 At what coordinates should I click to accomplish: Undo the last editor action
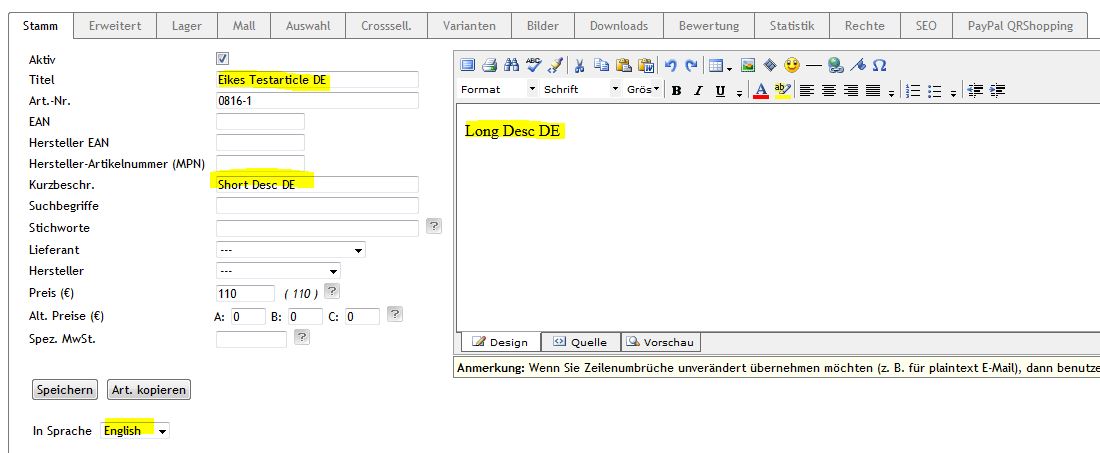tap(670, 66)
